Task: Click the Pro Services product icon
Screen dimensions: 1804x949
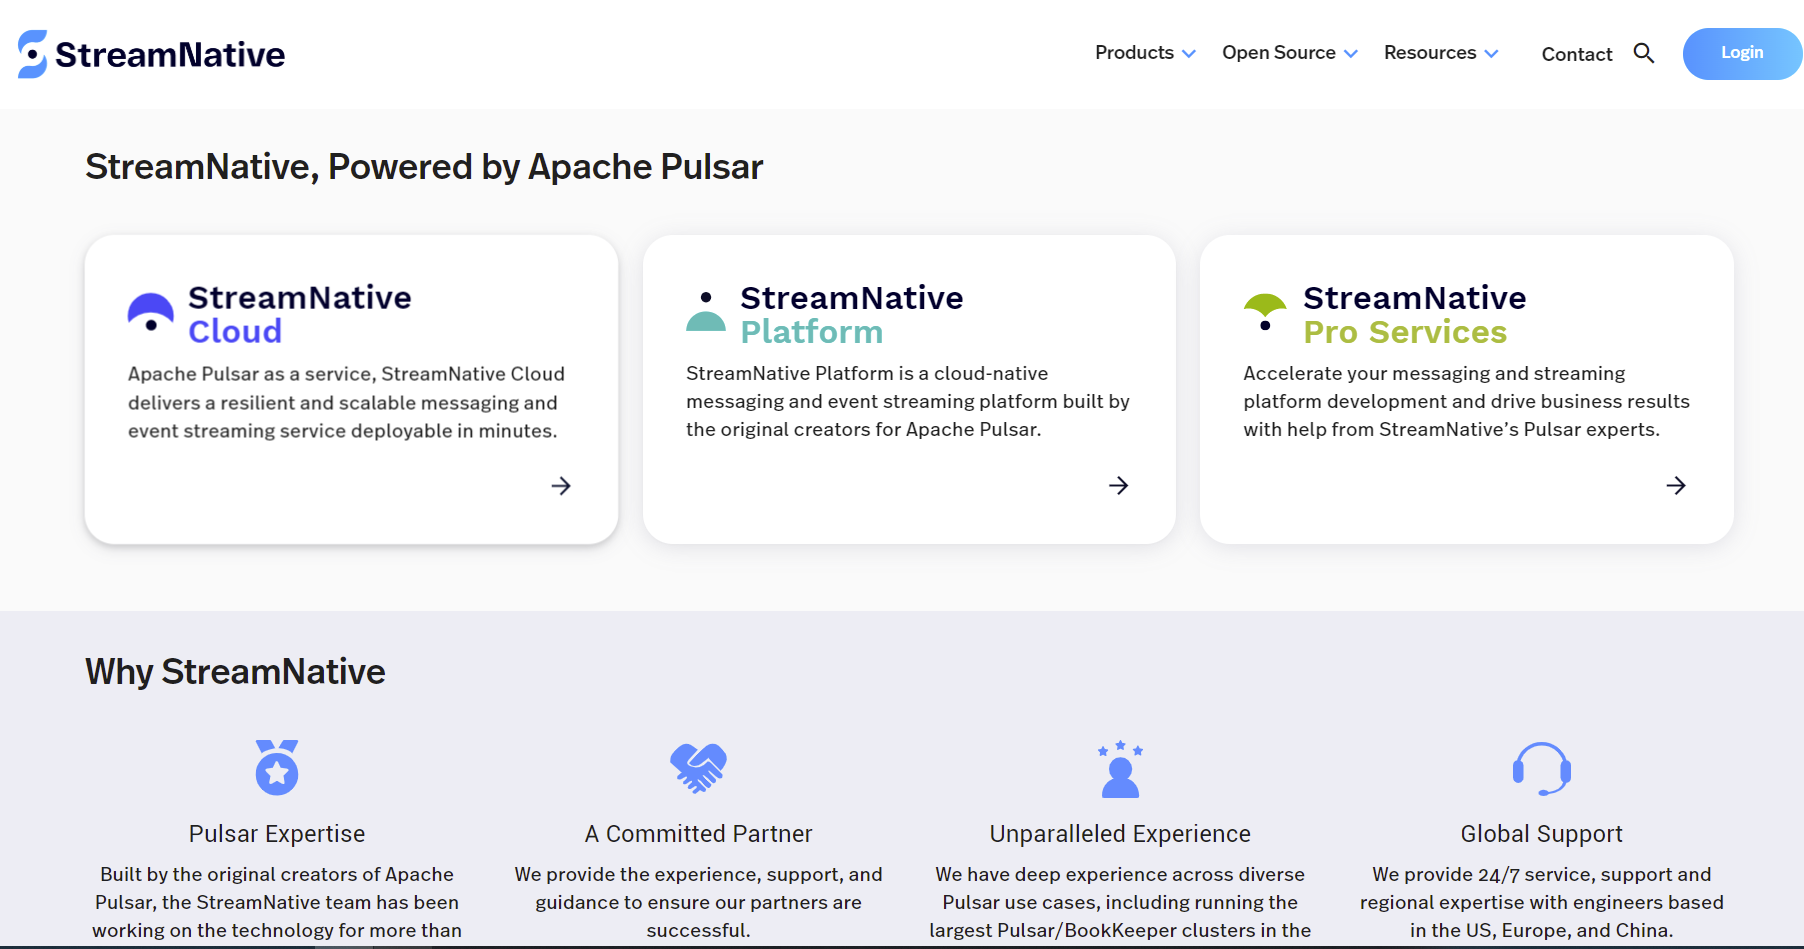Action: pyautogui.click(x=1265, y=312)
